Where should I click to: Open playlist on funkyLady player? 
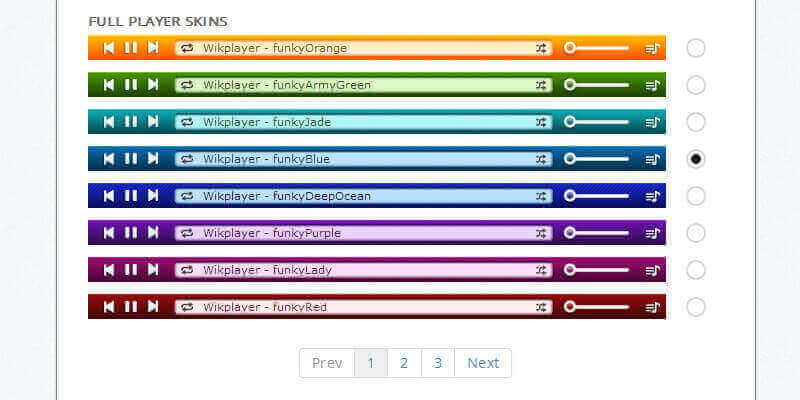pos(653,270)
